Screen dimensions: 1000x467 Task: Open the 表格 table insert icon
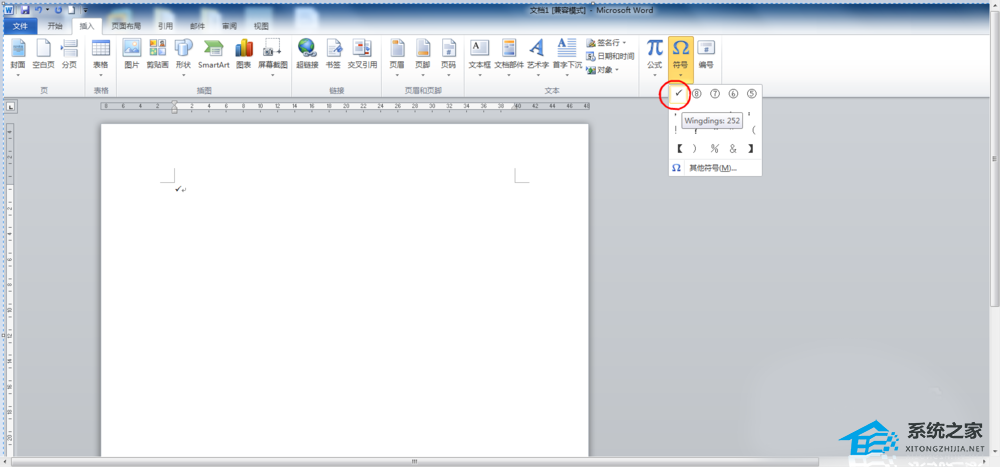(101, 56)
